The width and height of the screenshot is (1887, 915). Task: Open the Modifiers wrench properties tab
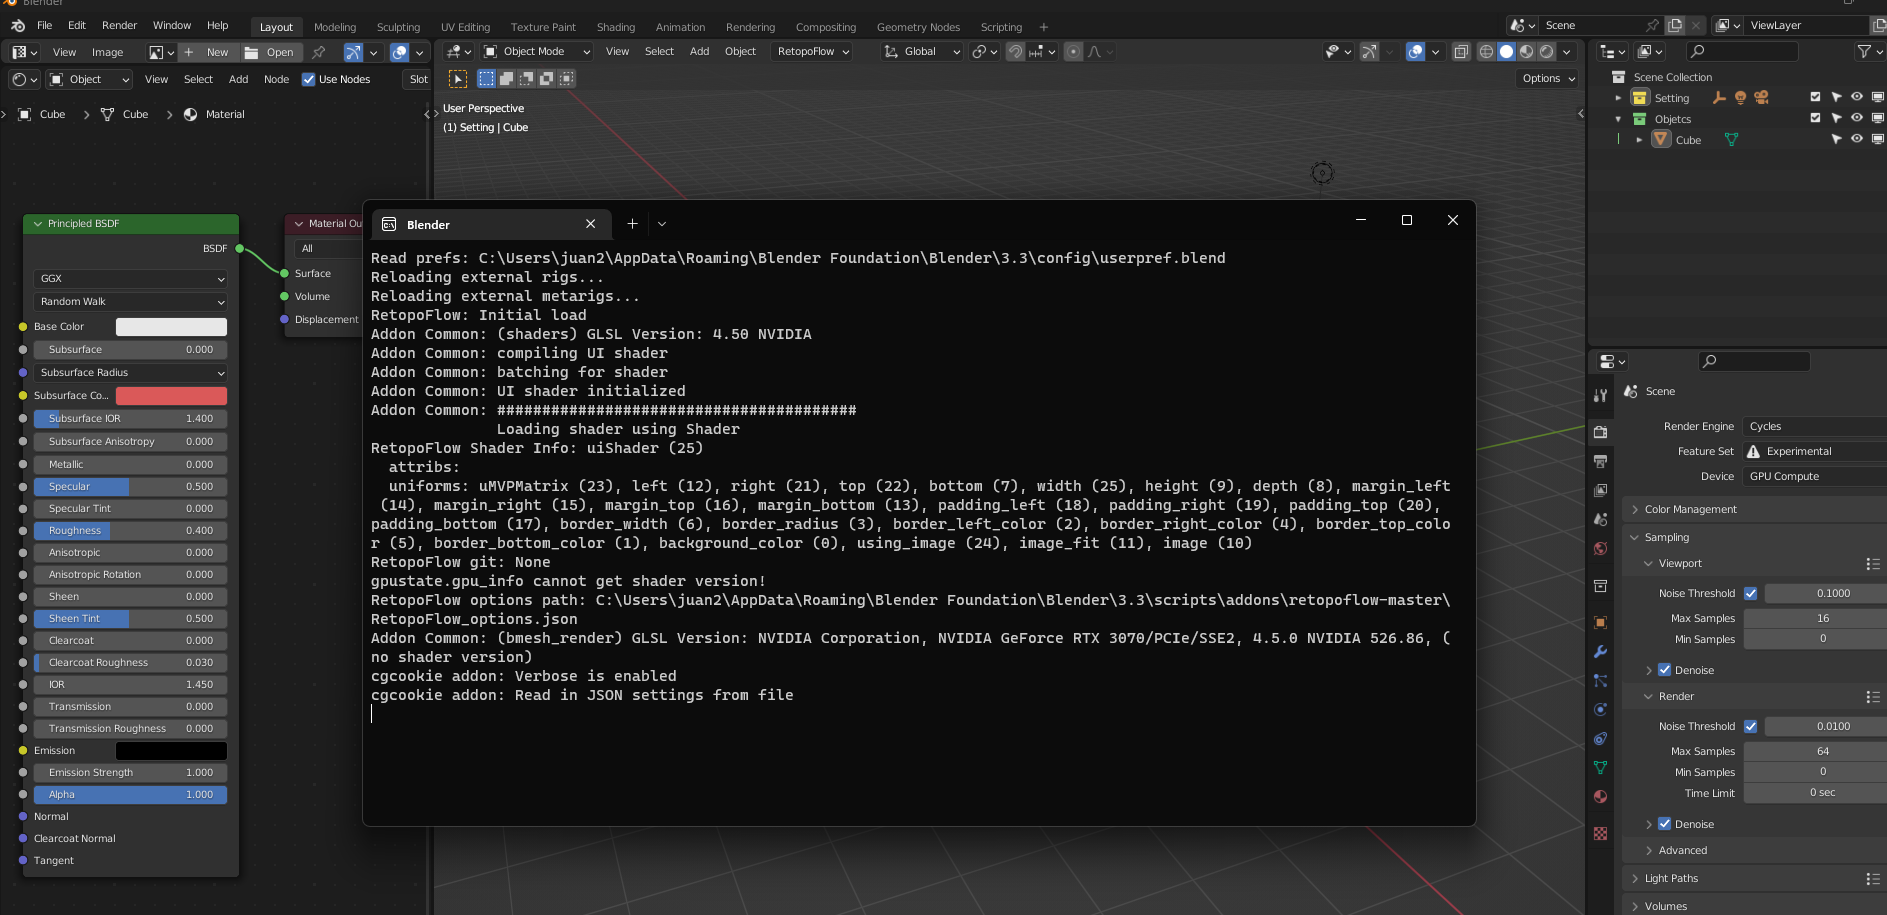[1600, 651]
